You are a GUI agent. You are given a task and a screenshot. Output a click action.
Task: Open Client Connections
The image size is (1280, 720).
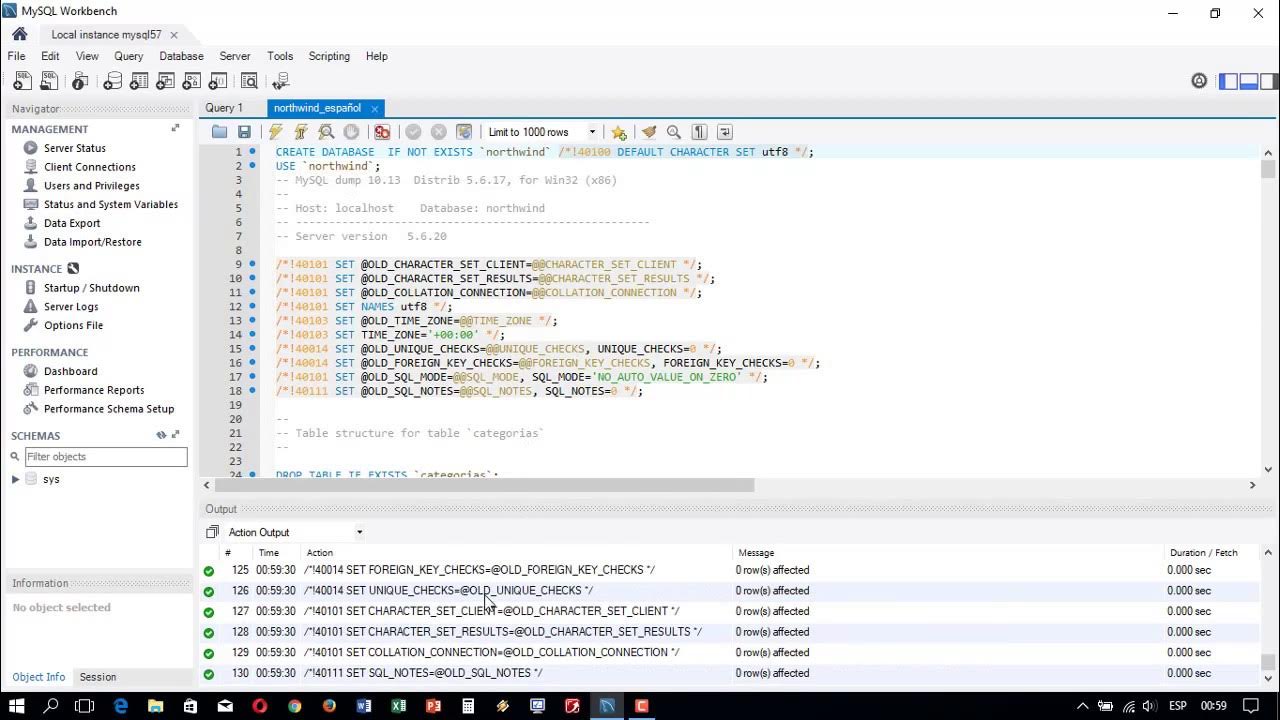click(x=90, y=167)
